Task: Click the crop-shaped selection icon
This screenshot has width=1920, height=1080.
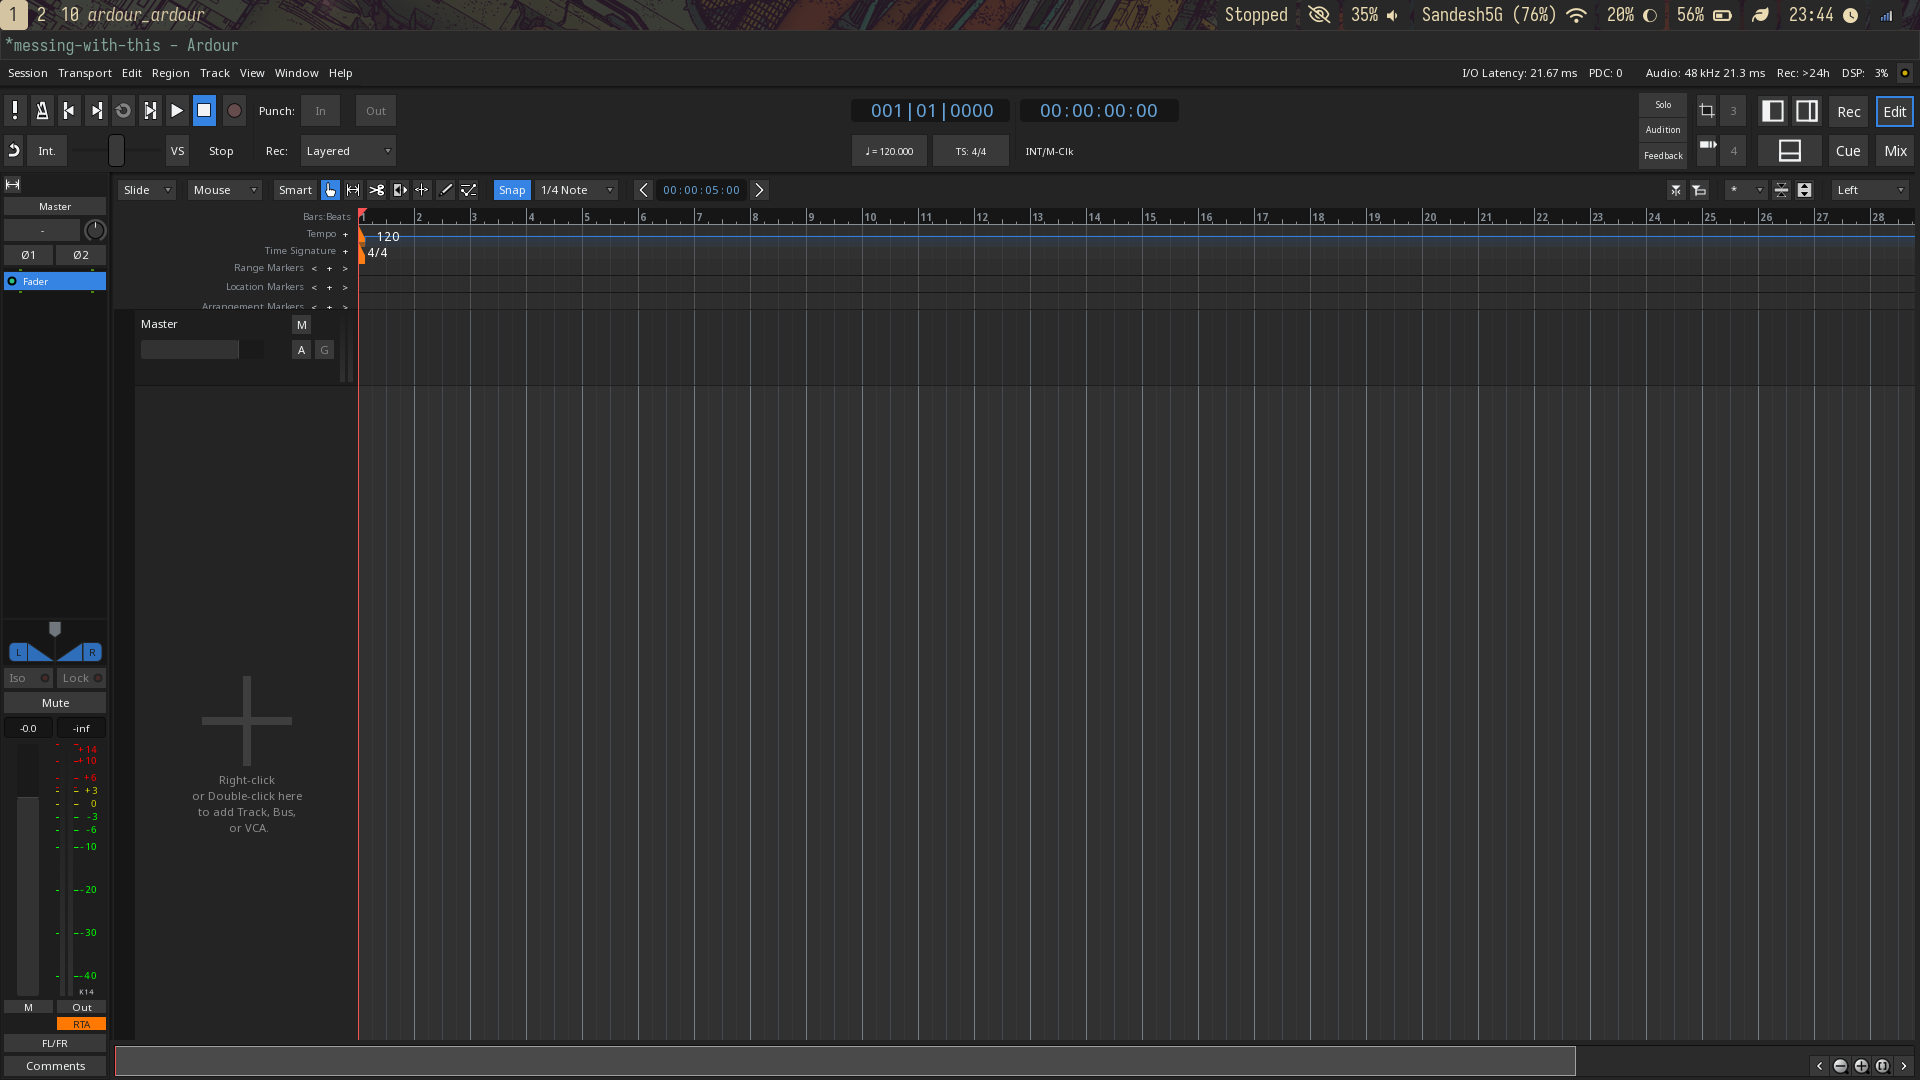Action: click(x=1707, y=111)
